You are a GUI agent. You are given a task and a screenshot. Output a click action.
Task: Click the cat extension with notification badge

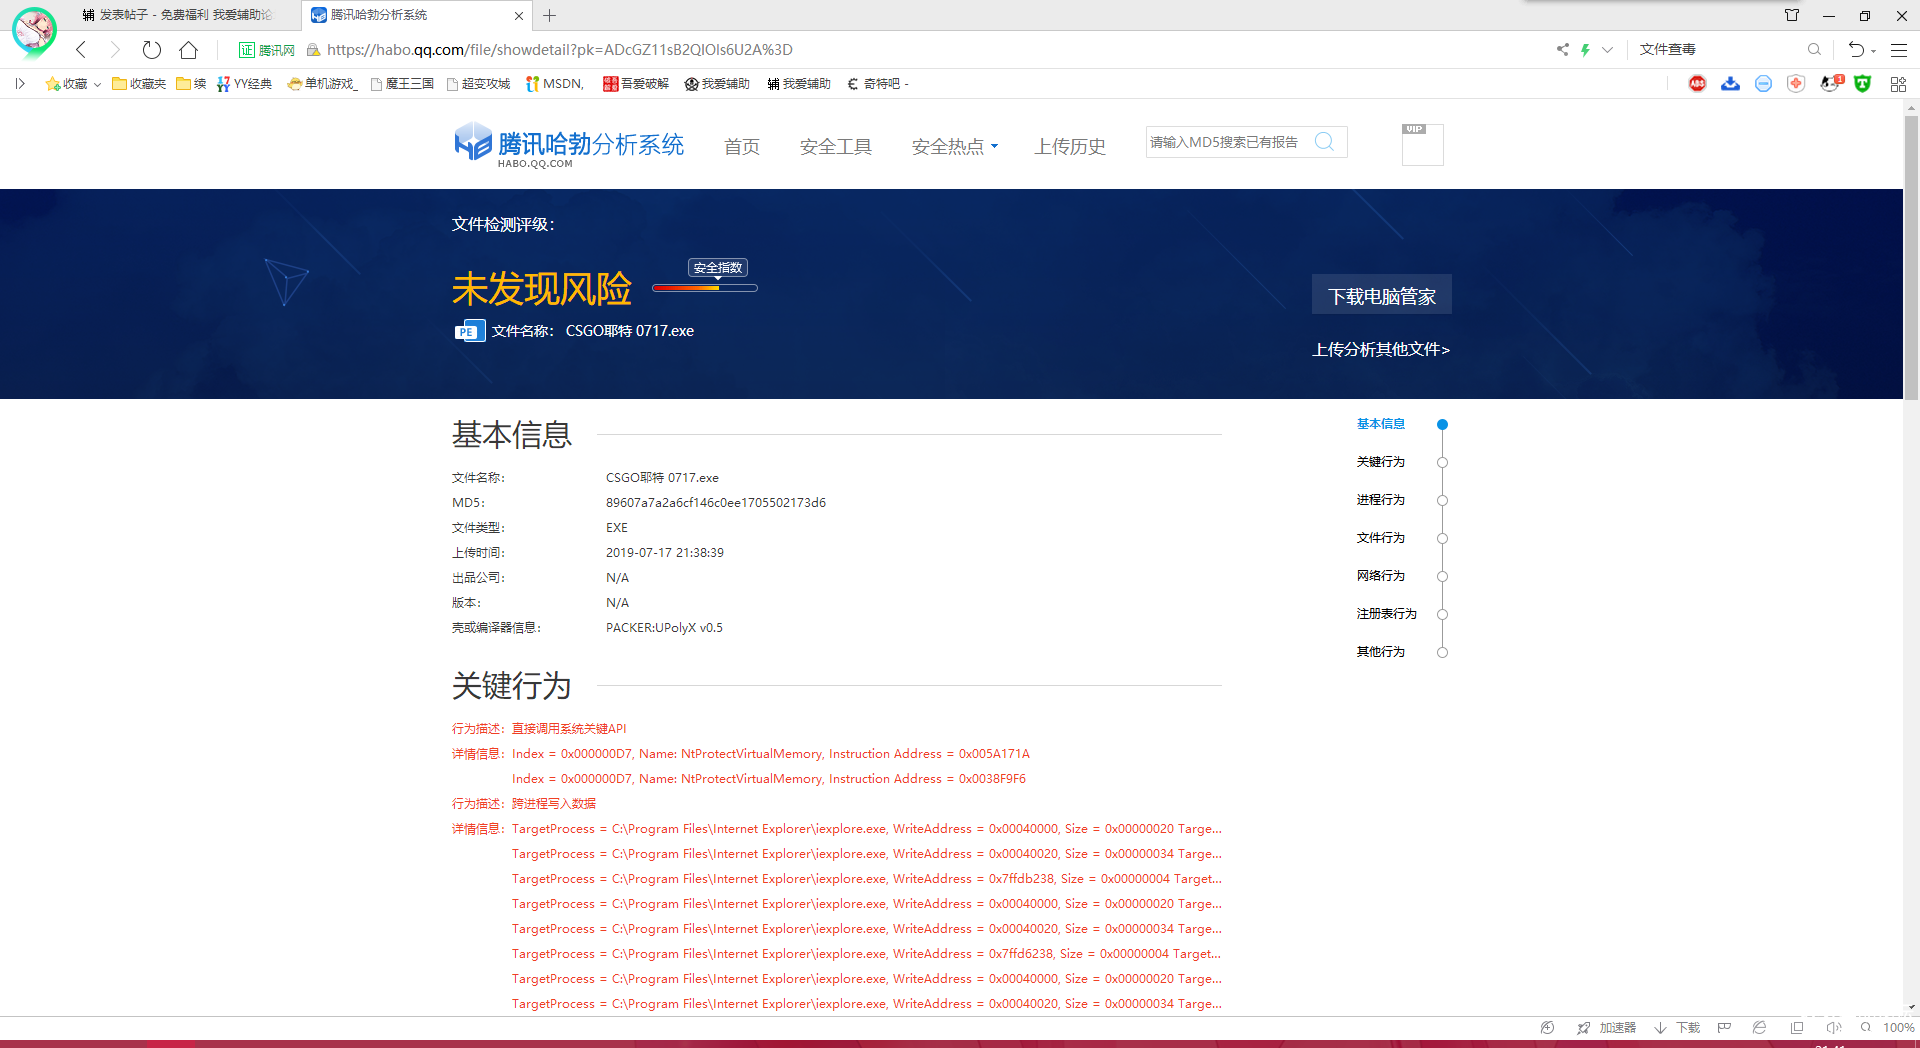(1831, 84)
